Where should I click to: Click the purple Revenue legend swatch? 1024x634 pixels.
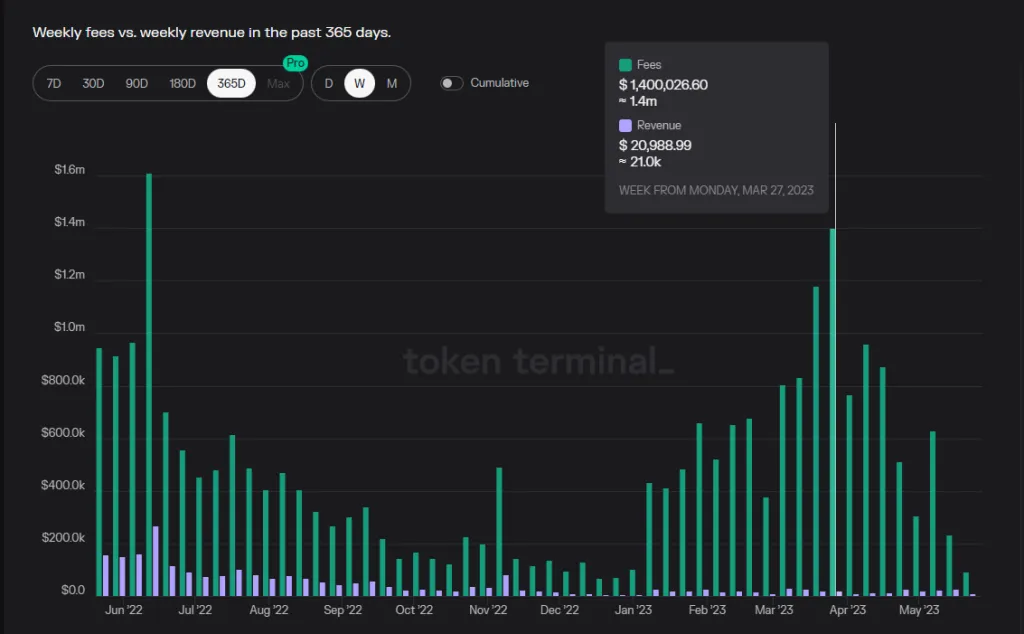627,124
